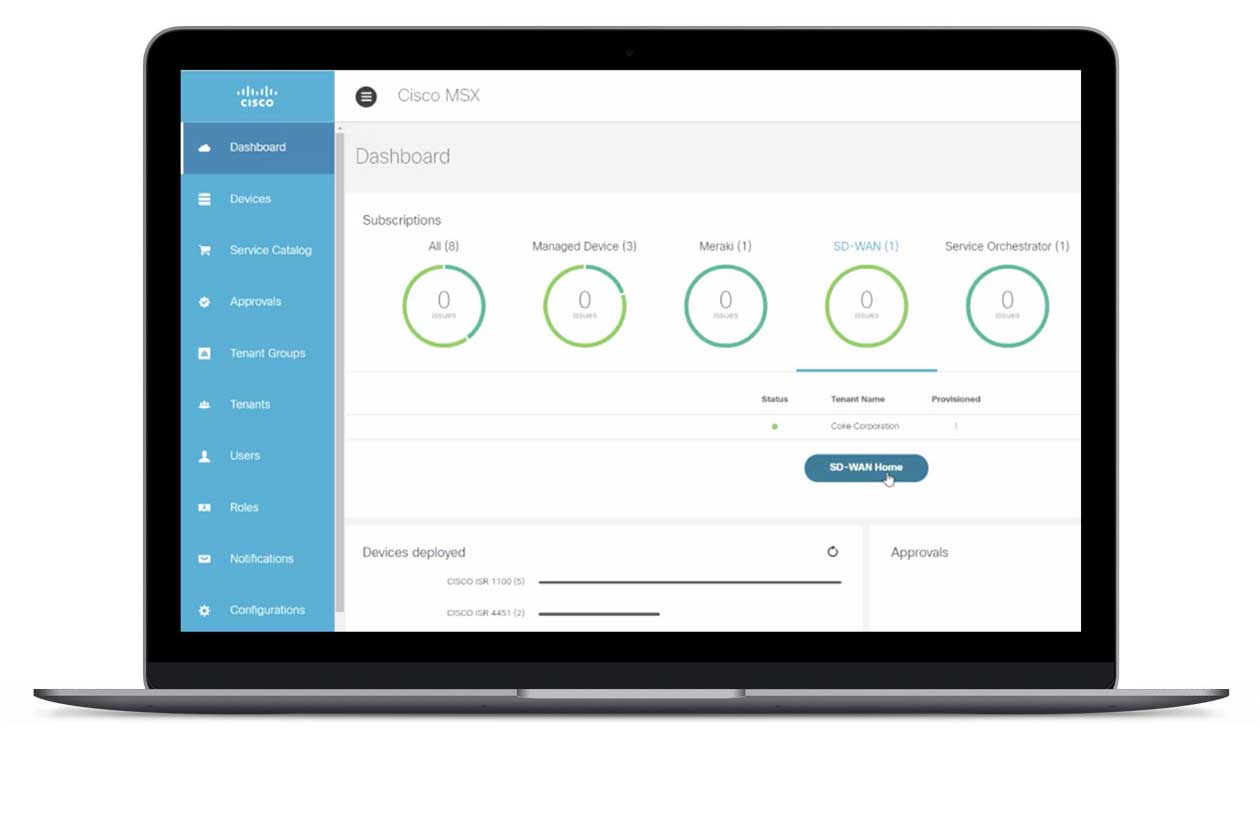Select the Service Orchestrator (1) tab
Viewport: 1260px width, 840px height.
tap(1005, 246)
